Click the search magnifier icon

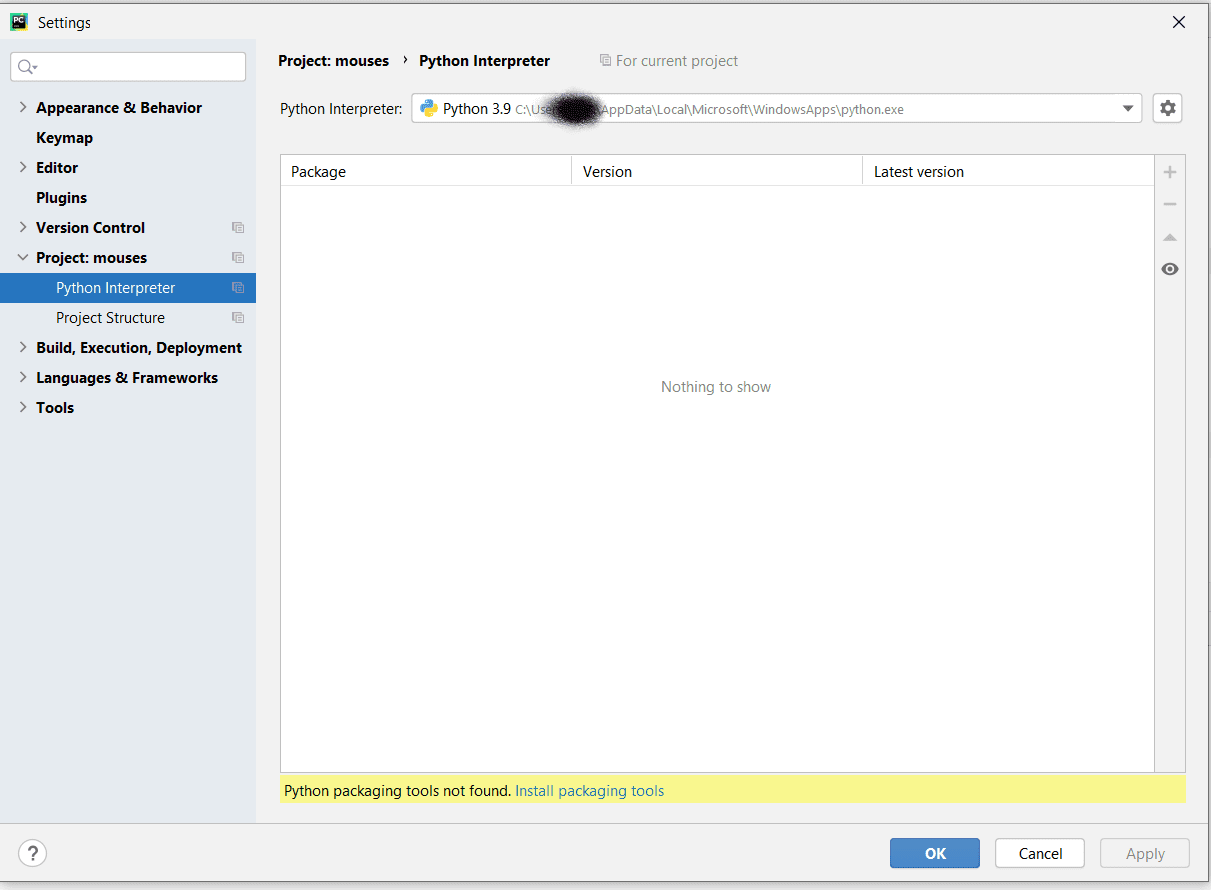(27, 67)
